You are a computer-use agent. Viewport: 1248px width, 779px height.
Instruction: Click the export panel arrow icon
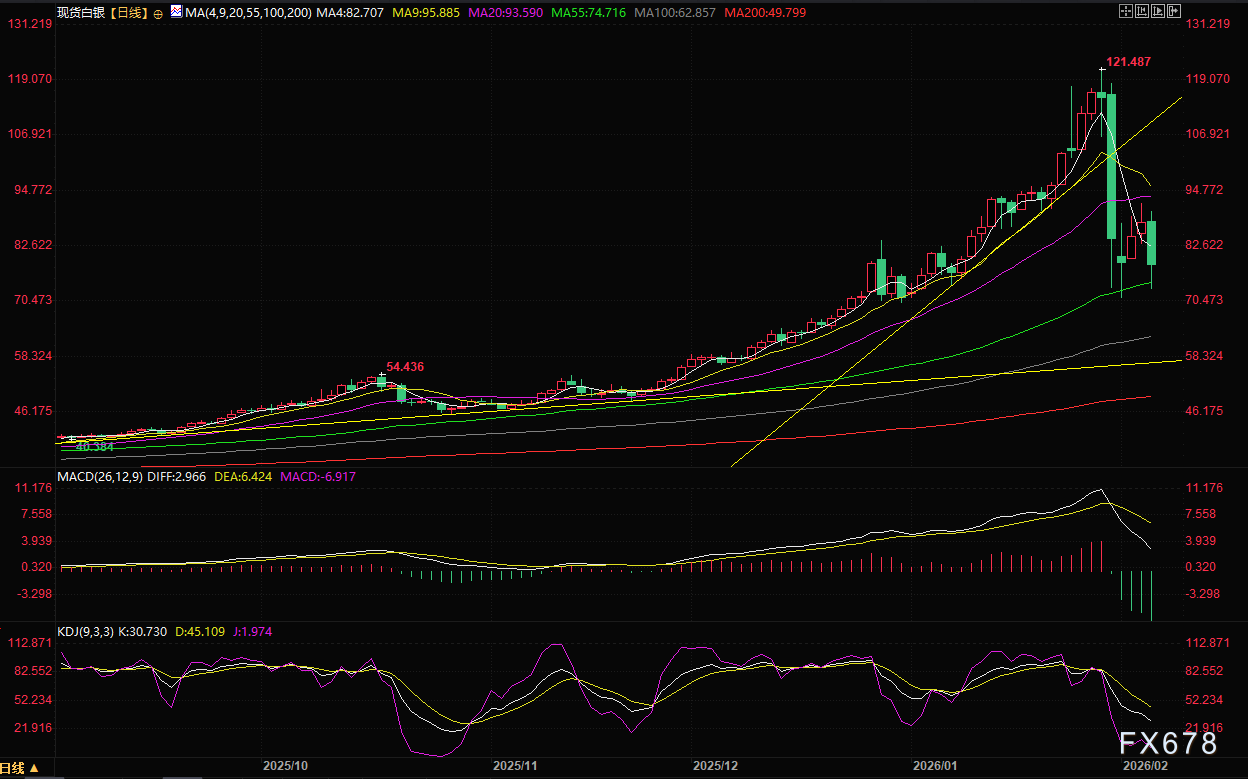point(1175,11)
